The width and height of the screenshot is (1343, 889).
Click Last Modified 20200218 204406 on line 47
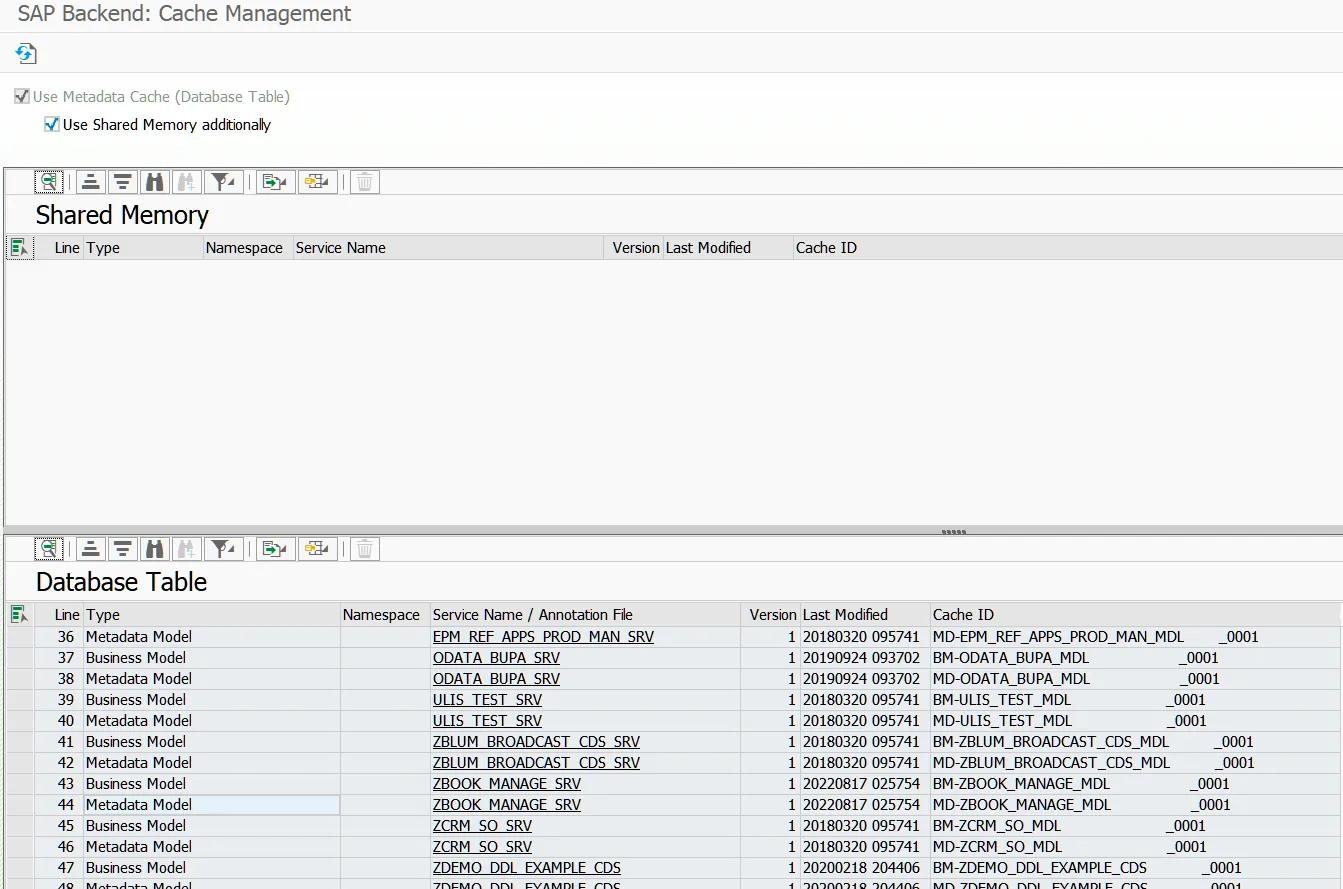pyautogui.click(x=865, y=868)
